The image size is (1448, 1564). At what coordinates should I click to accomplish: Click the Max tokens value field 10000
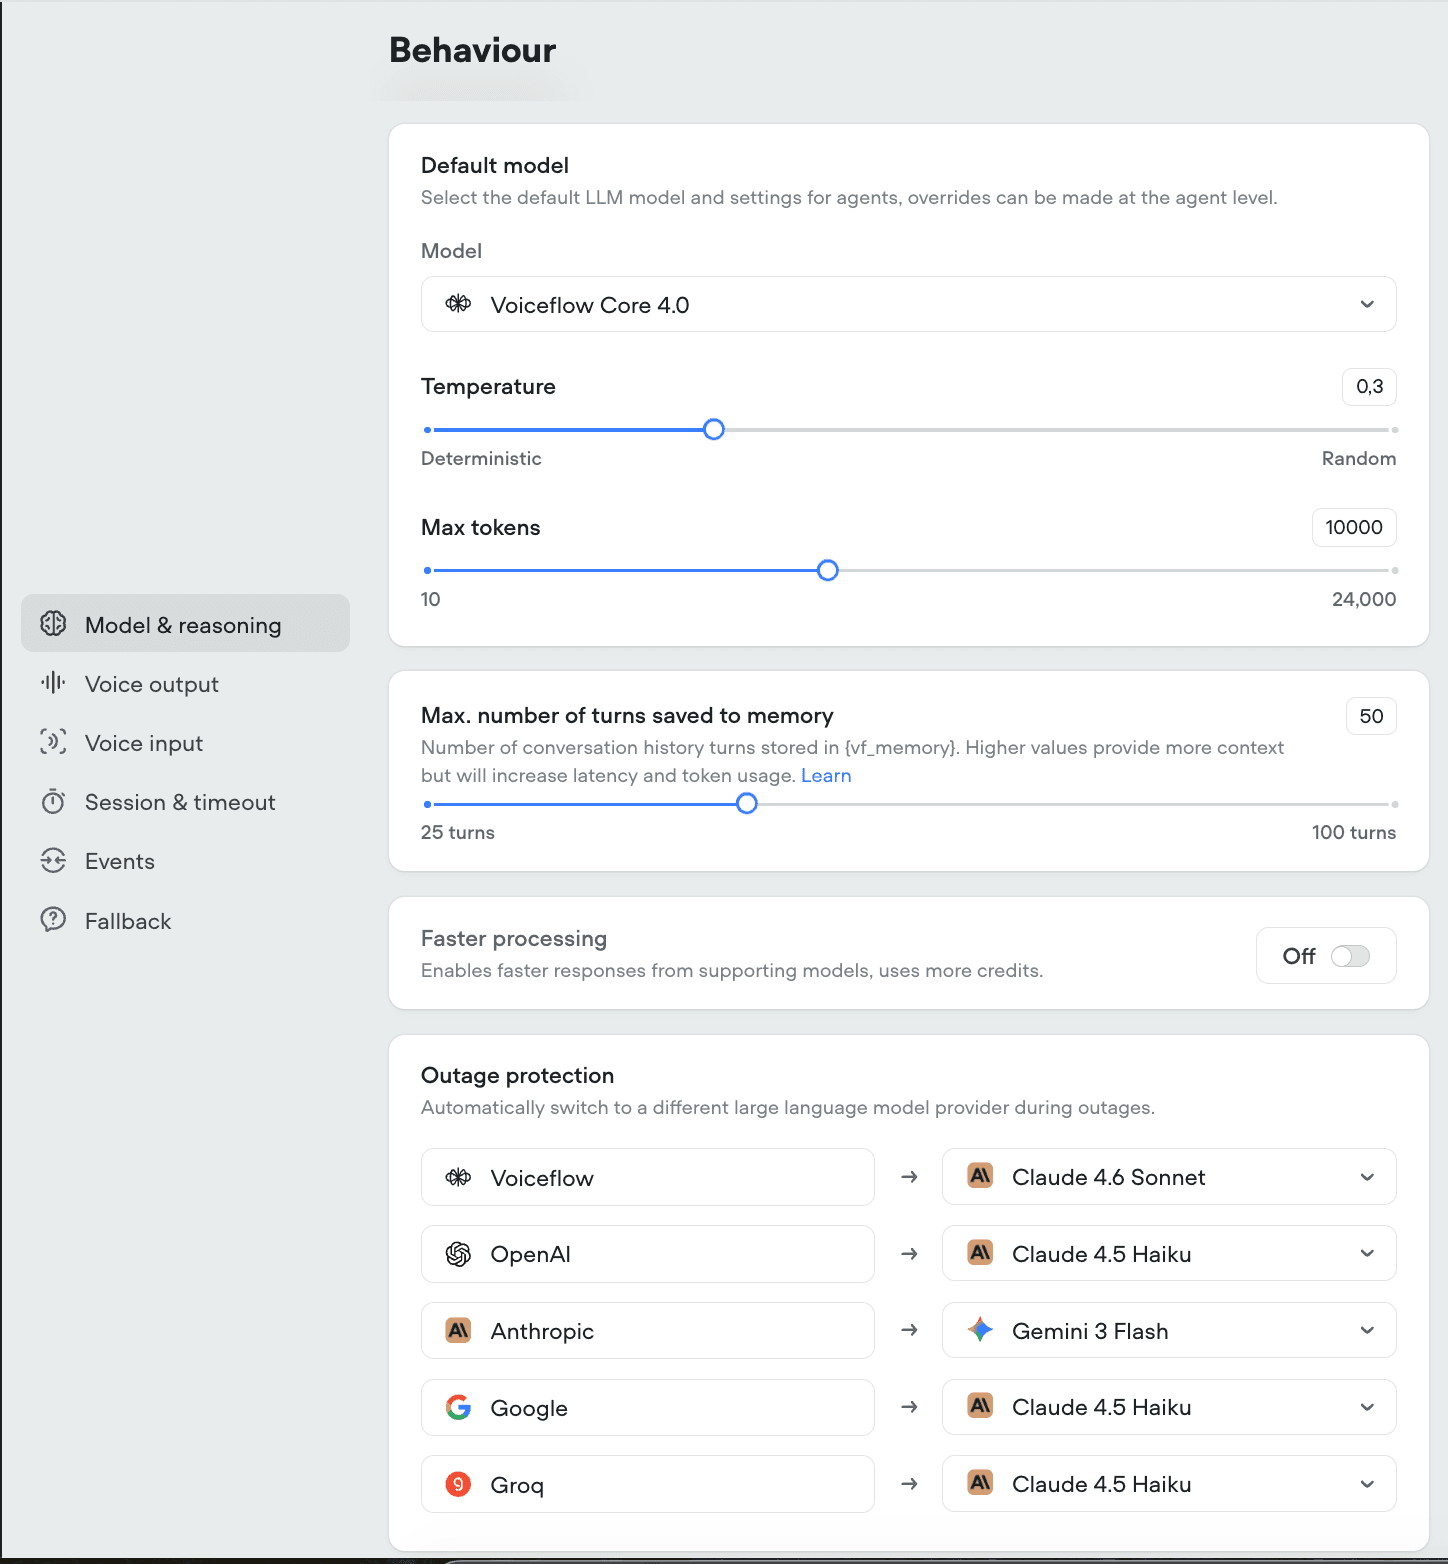pyautogui.click(x=1354, y=528)
